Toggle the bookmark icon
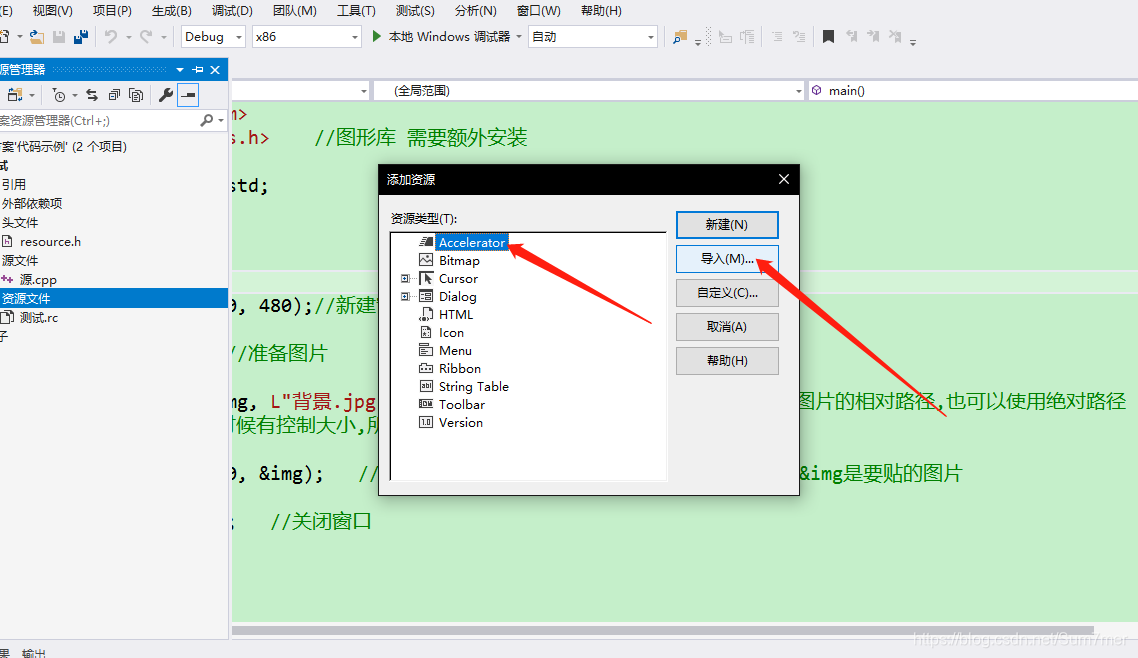Image resolution: width=1138 pixels, height=658 pixels. (828, 36)
